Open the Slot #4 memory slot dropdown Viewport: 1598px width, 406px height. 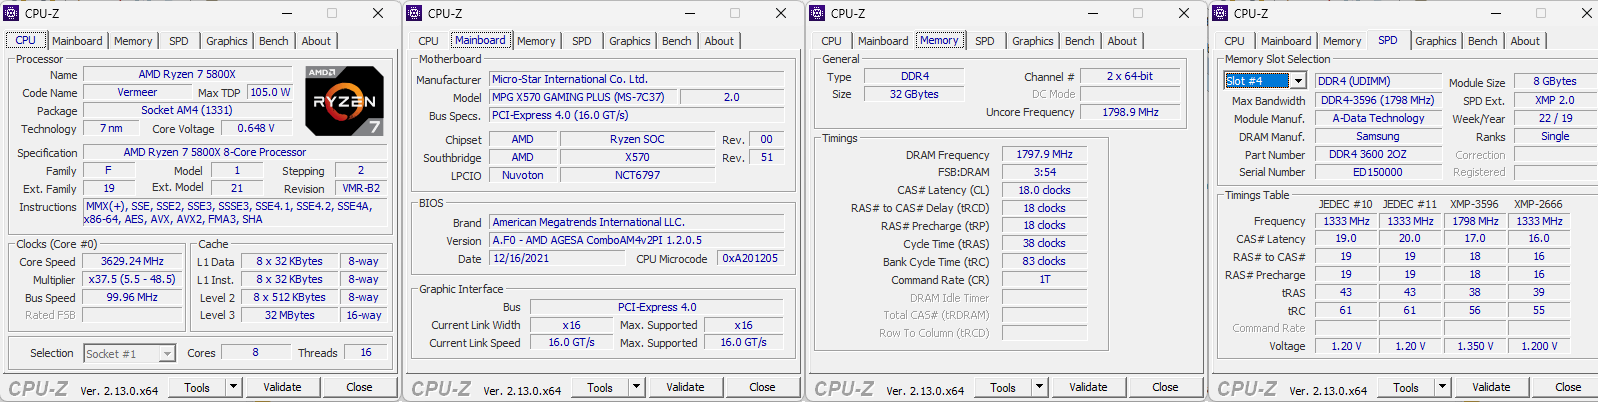point(1265,81)
